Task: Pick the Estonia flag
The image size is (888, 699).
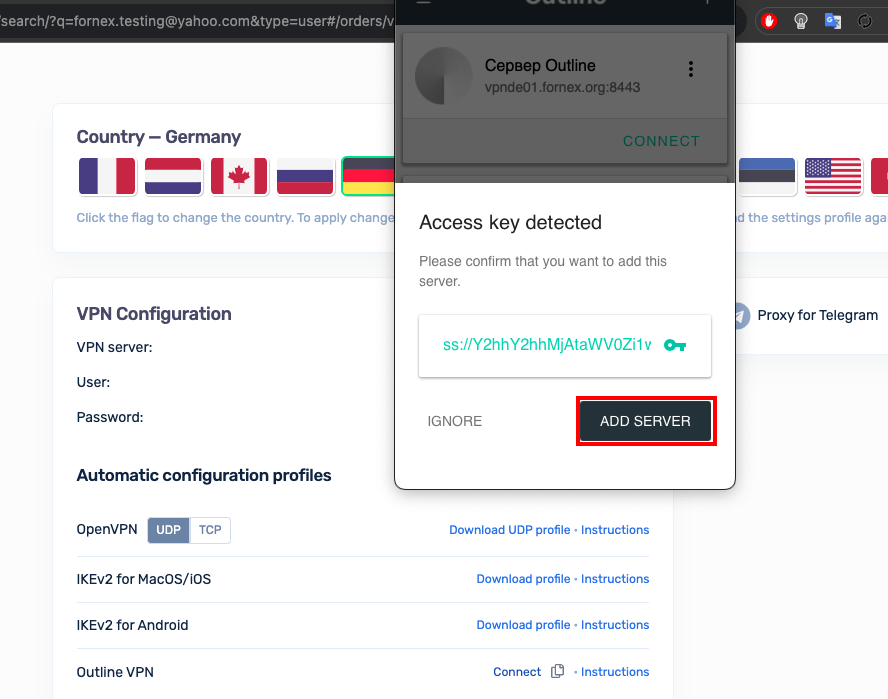Action: [767, 176]
